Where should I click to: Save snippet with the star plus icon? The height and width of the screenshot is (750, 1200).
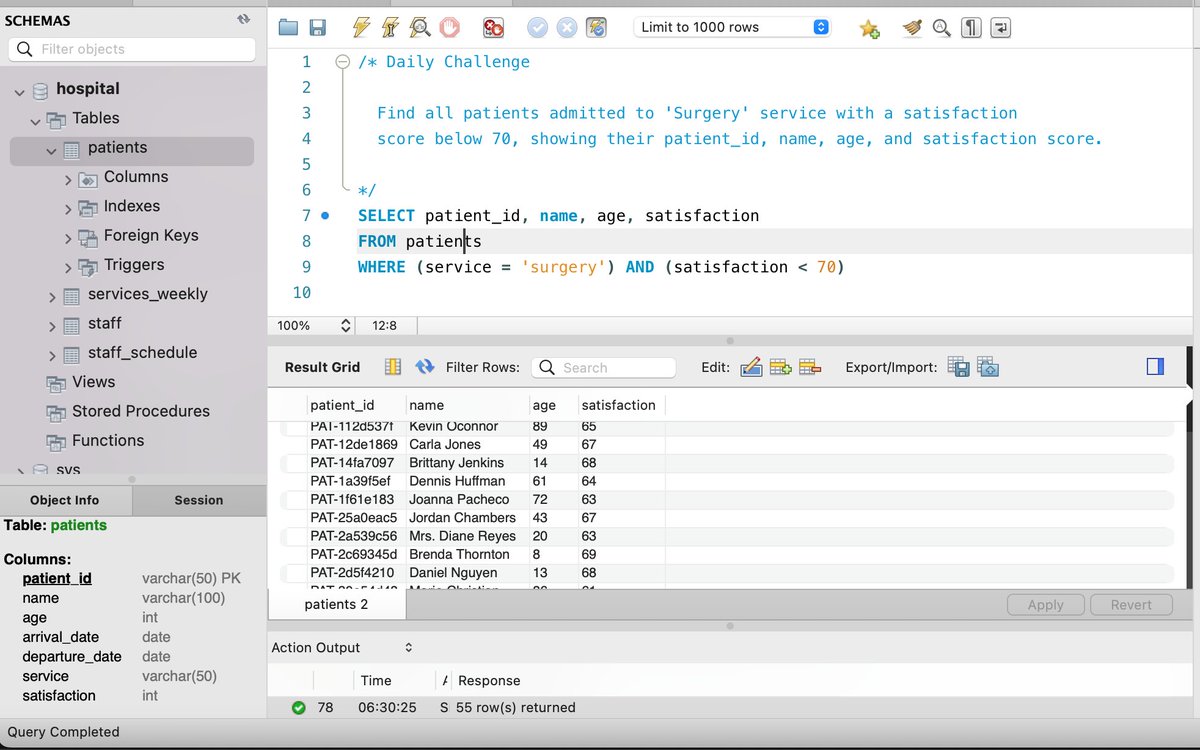click(869, 29)
